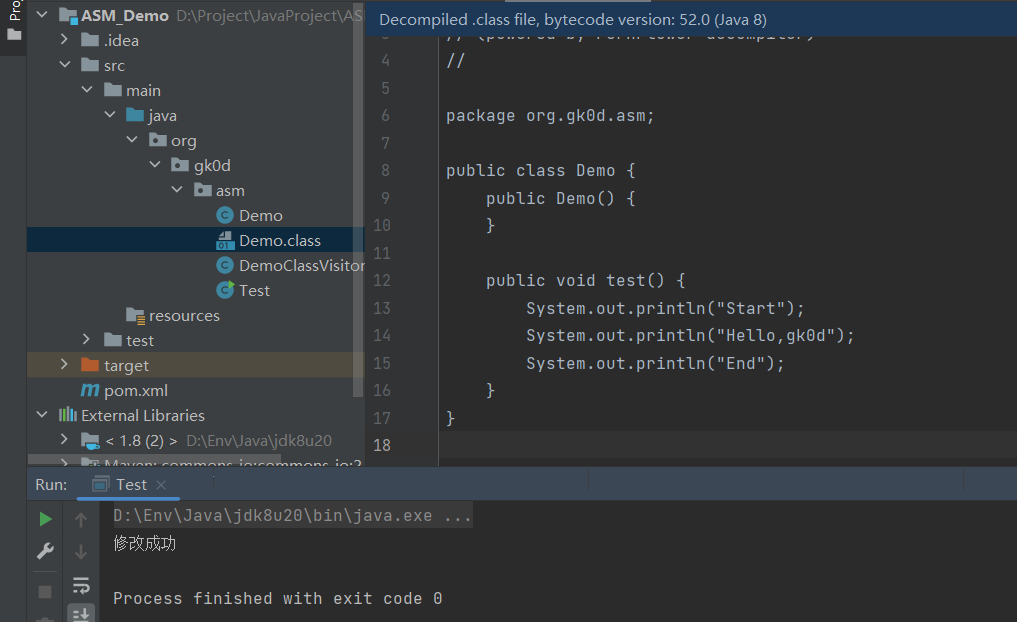Click the resources folder icon
This screenshot has height=622, width=1017.
pos(135,316)
